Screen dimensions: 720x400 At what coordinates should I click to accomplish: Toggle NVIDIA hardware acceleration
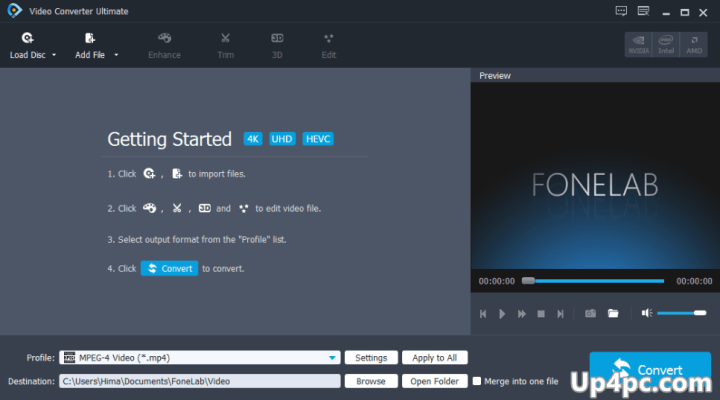point(638,45)
